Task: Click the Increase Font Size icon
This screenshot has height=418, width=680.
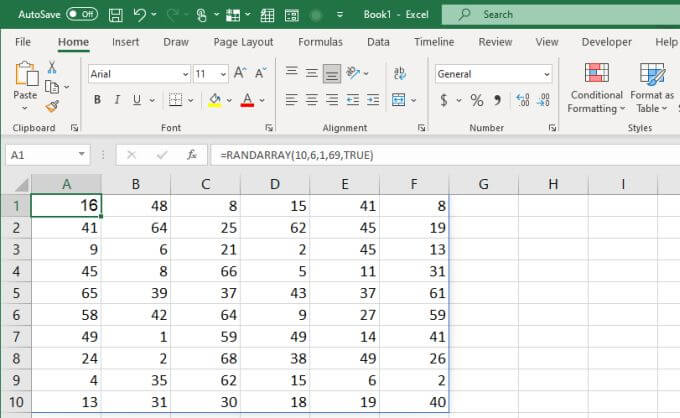Action: tap(240, 73)
